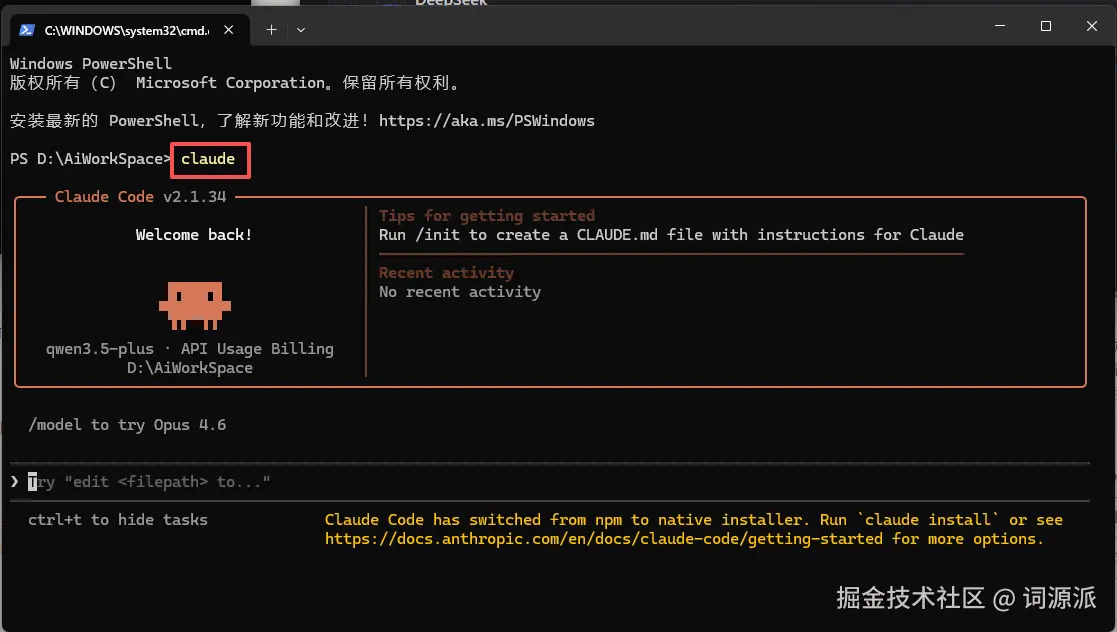Click the 'Tips for getting started' heading
1117x632 pixels.
click(487, 216)
